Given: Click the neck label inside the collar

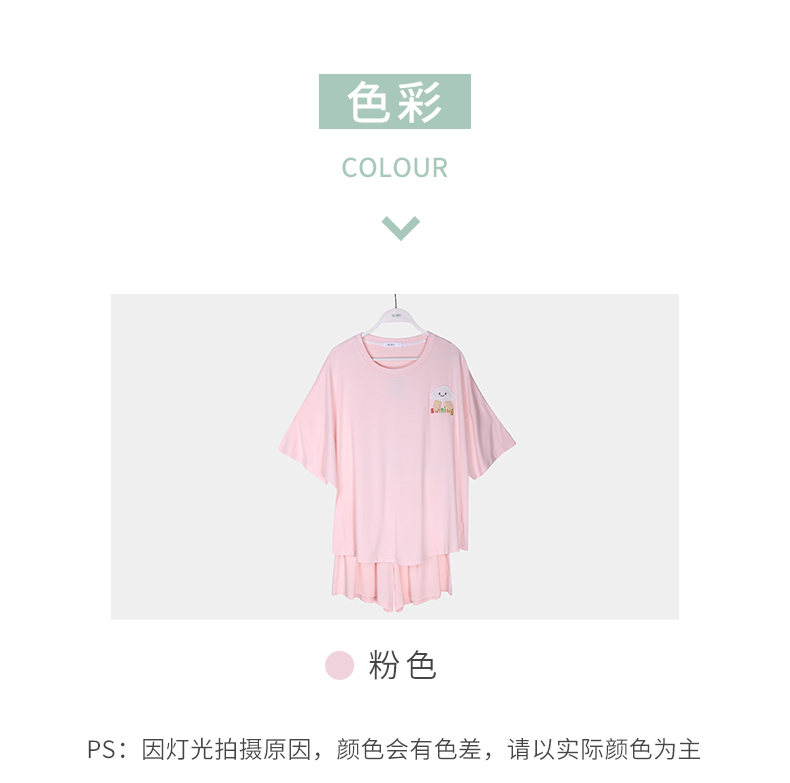Looking at the screenshot, I should 392,344.
